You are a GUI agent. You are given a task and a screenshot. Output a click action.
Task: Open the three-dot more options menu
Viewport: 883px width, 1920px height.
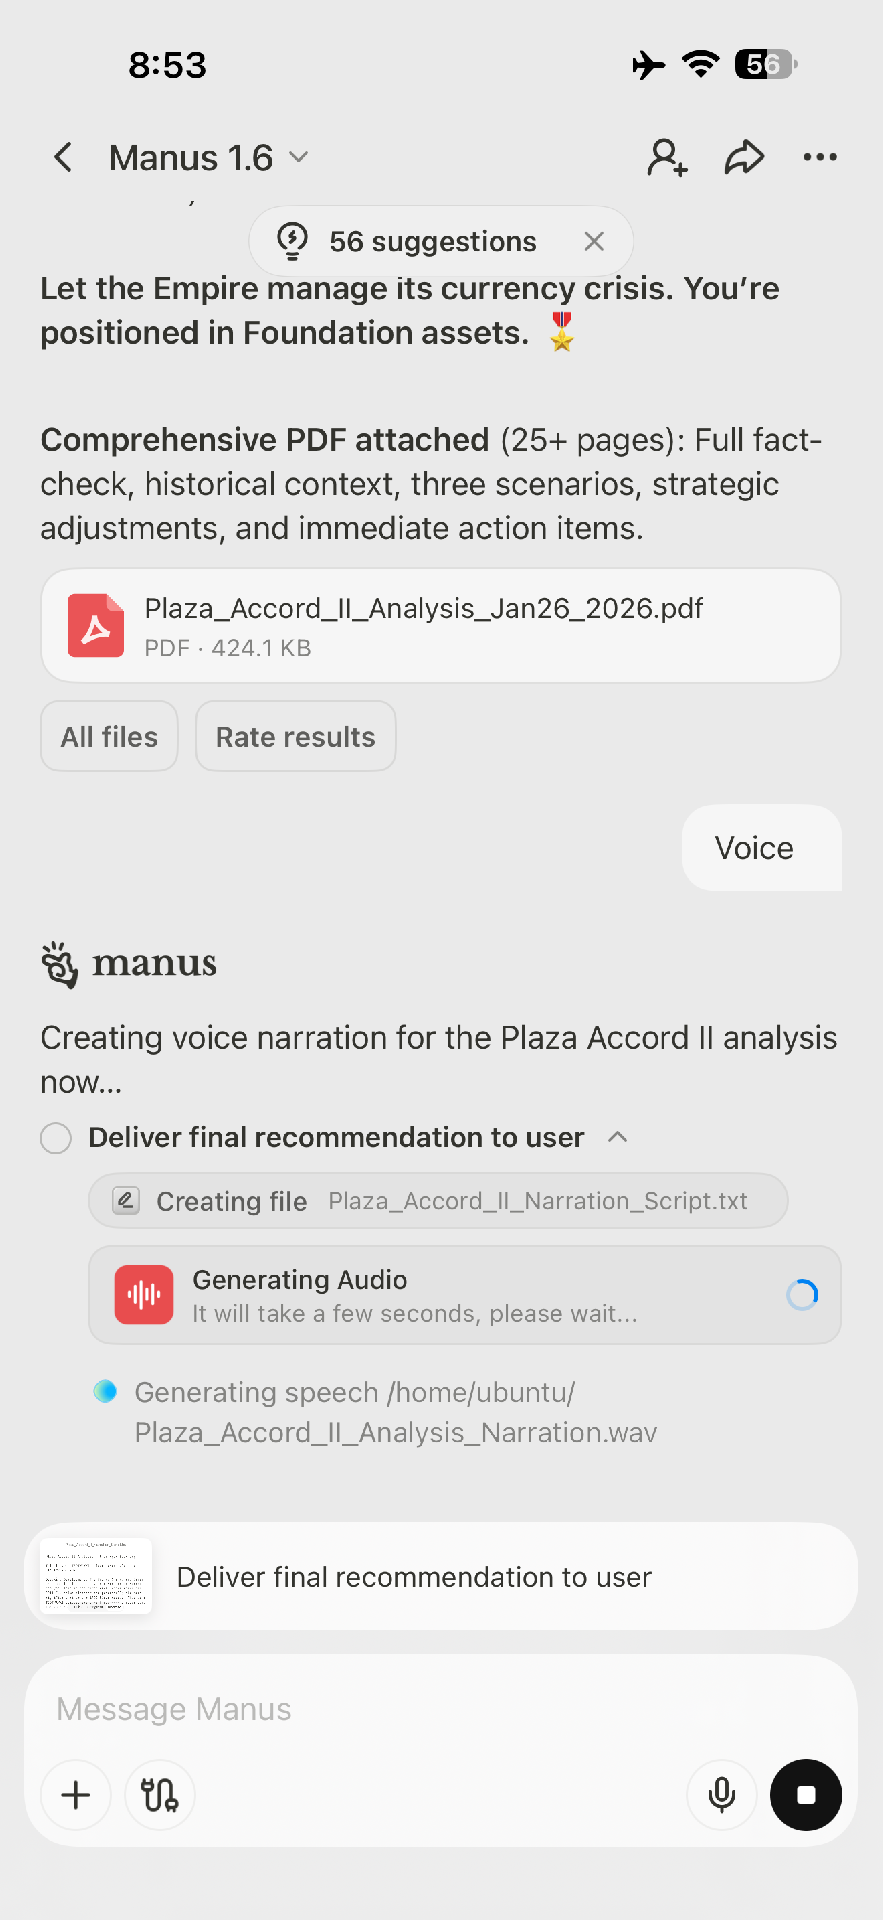(x=820, y=157)
